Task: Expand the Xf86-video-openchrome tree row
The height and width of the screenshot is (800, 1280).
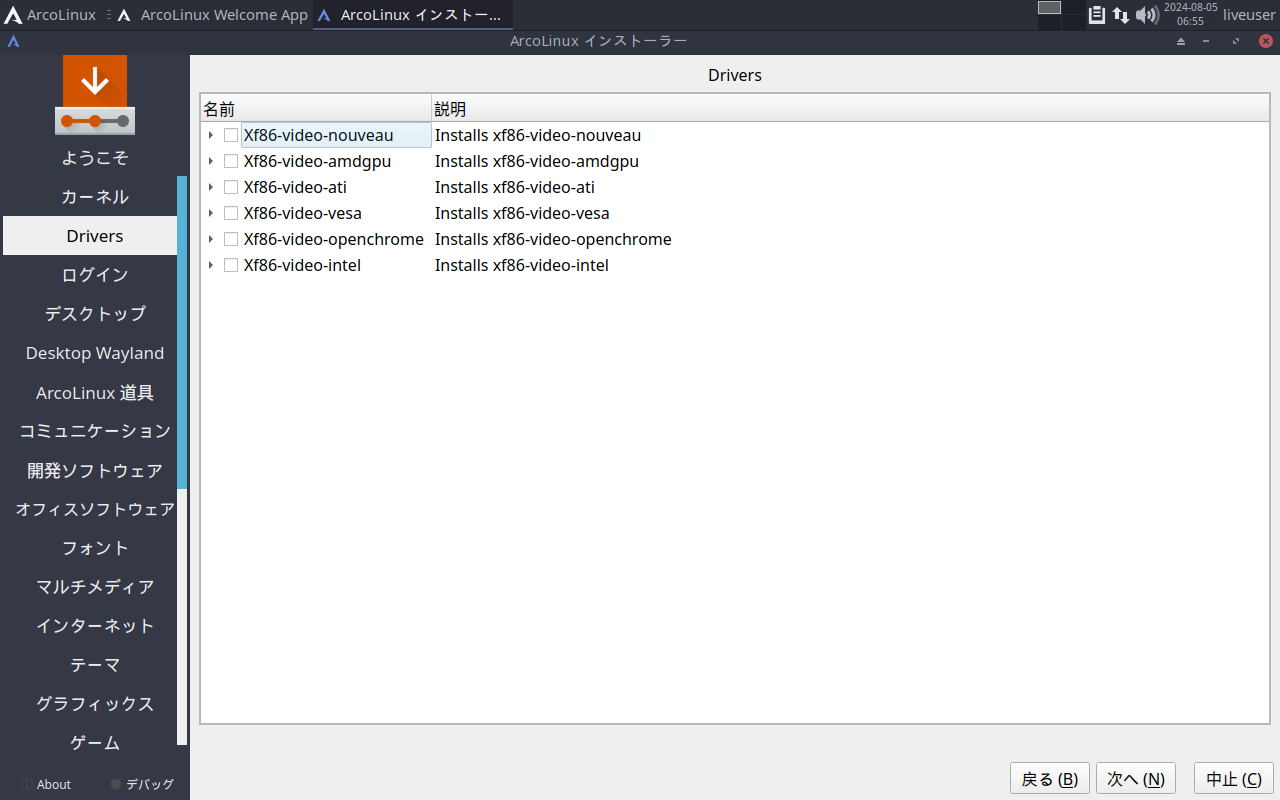Action: click(210, 239)
